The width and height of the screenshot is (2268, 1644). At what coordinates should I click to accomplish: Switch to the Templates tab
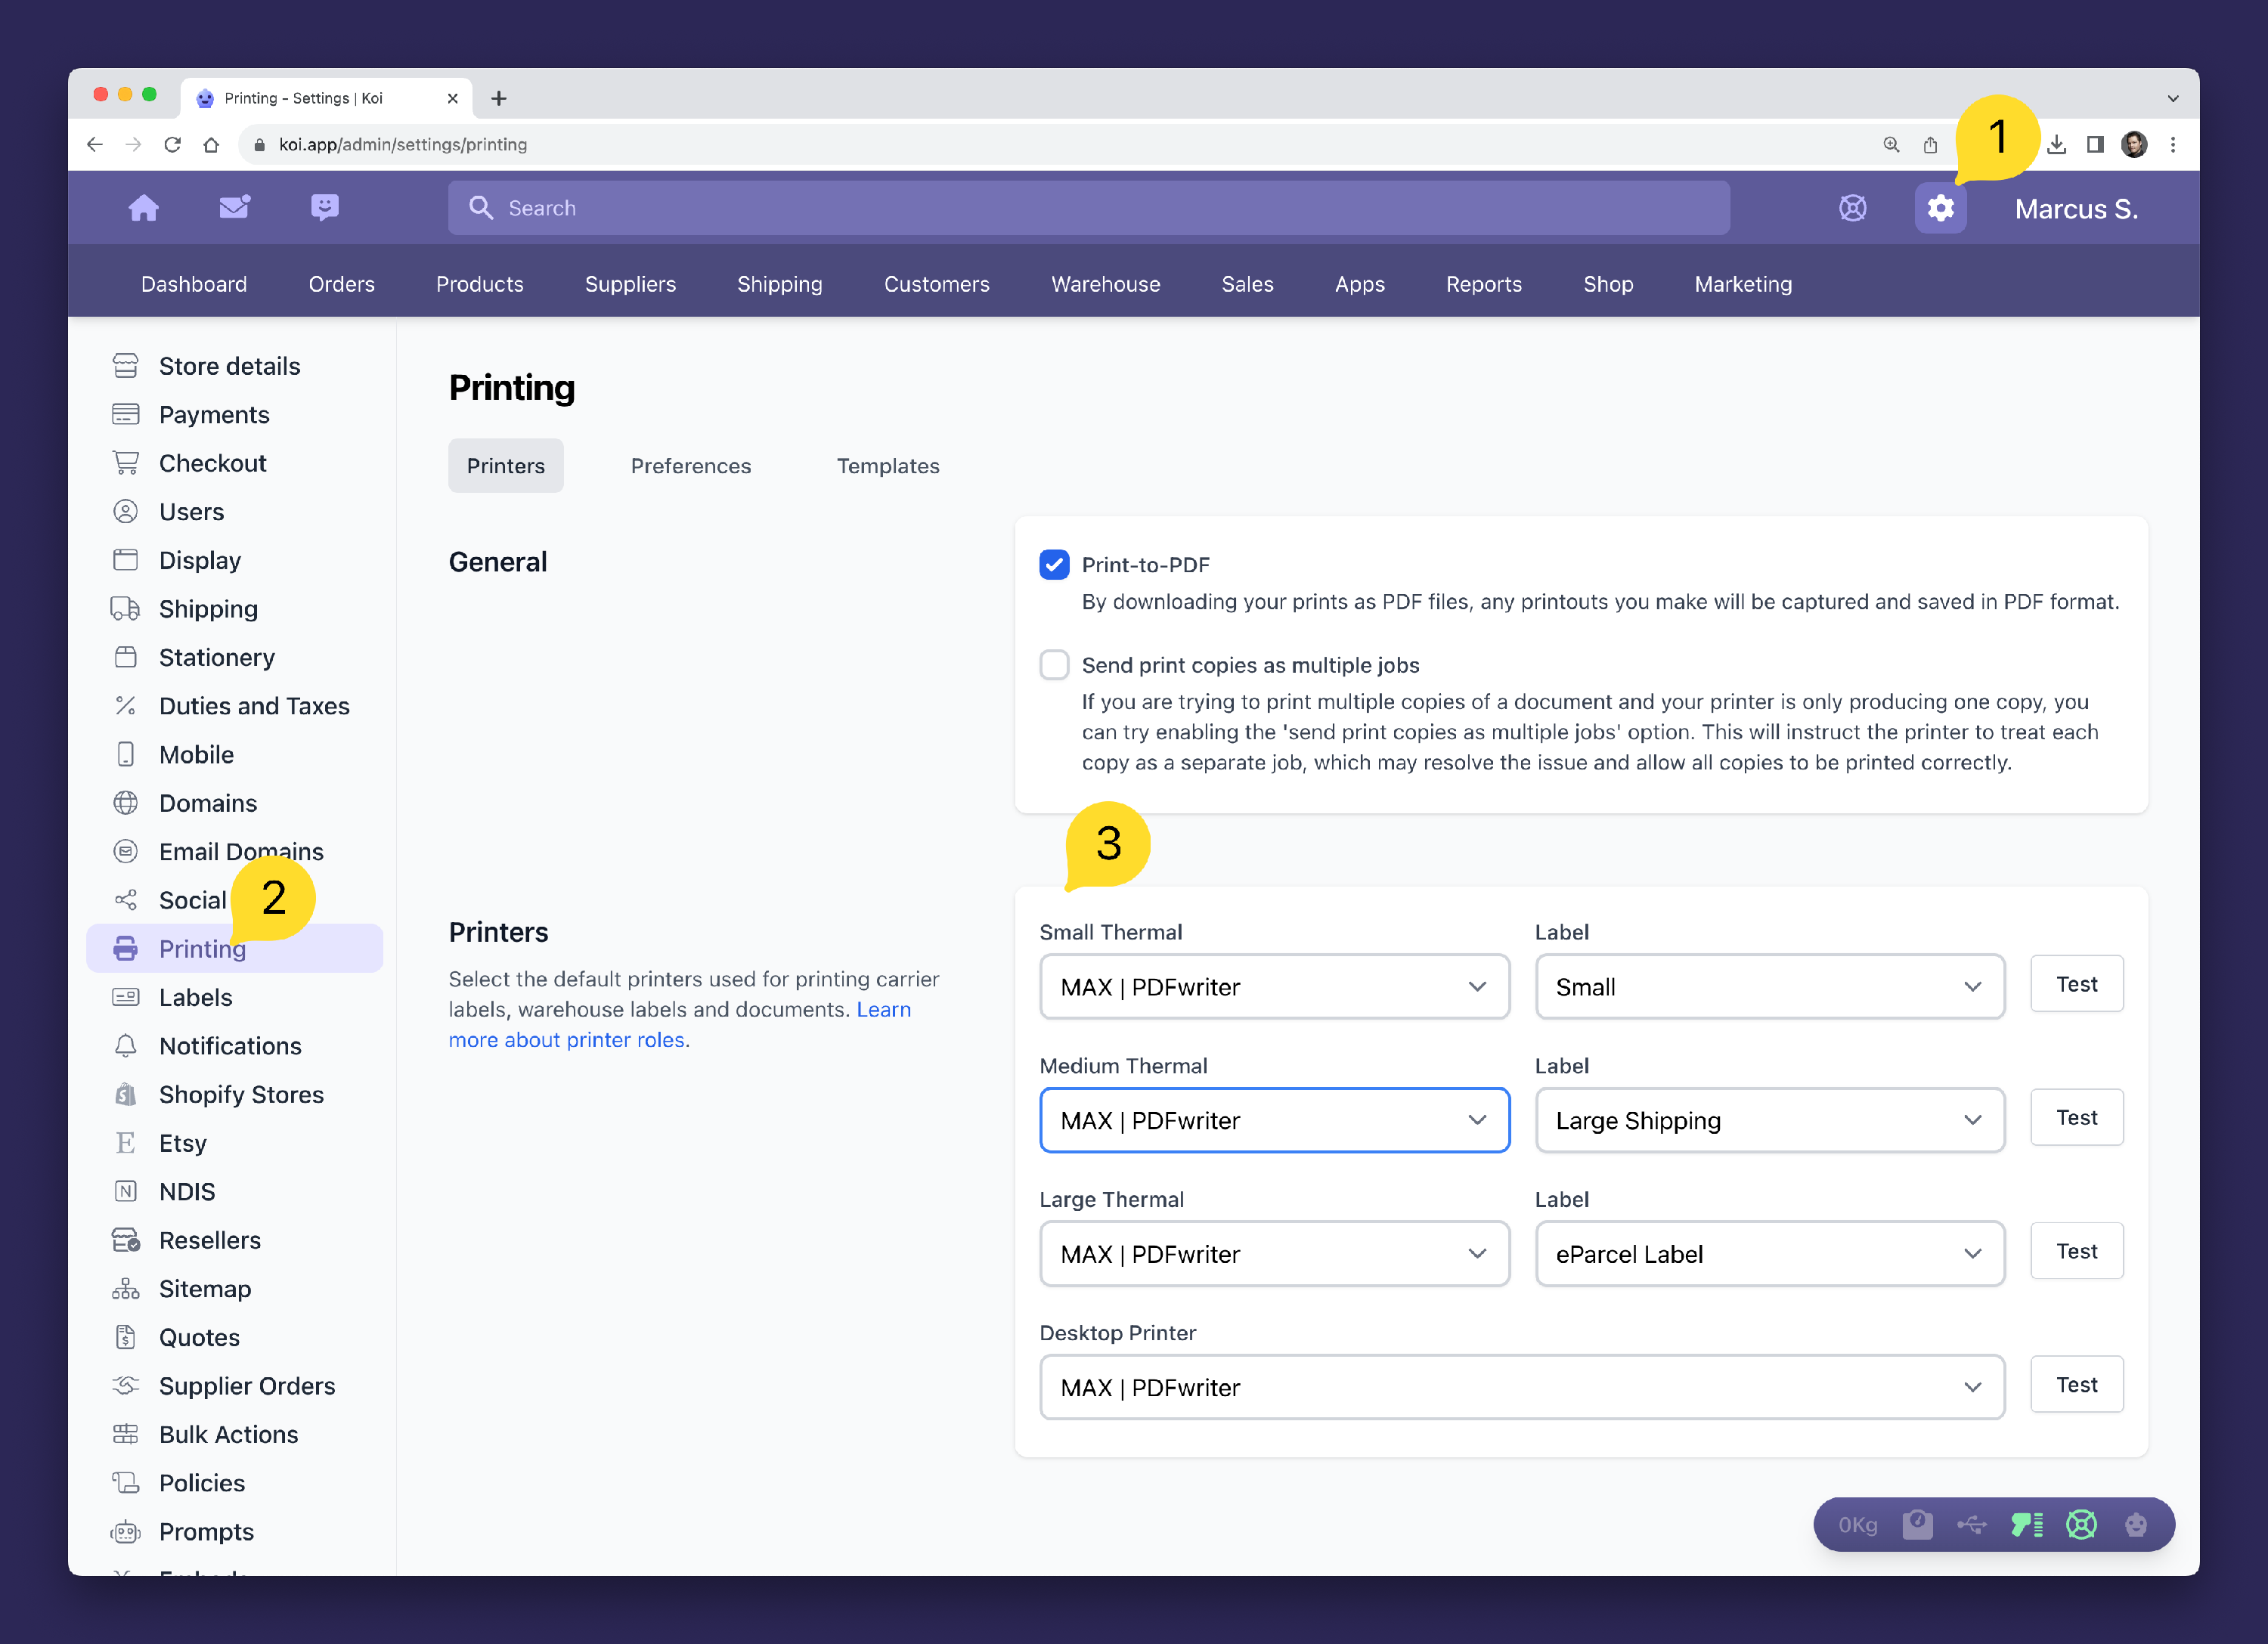tap(887, 466)
